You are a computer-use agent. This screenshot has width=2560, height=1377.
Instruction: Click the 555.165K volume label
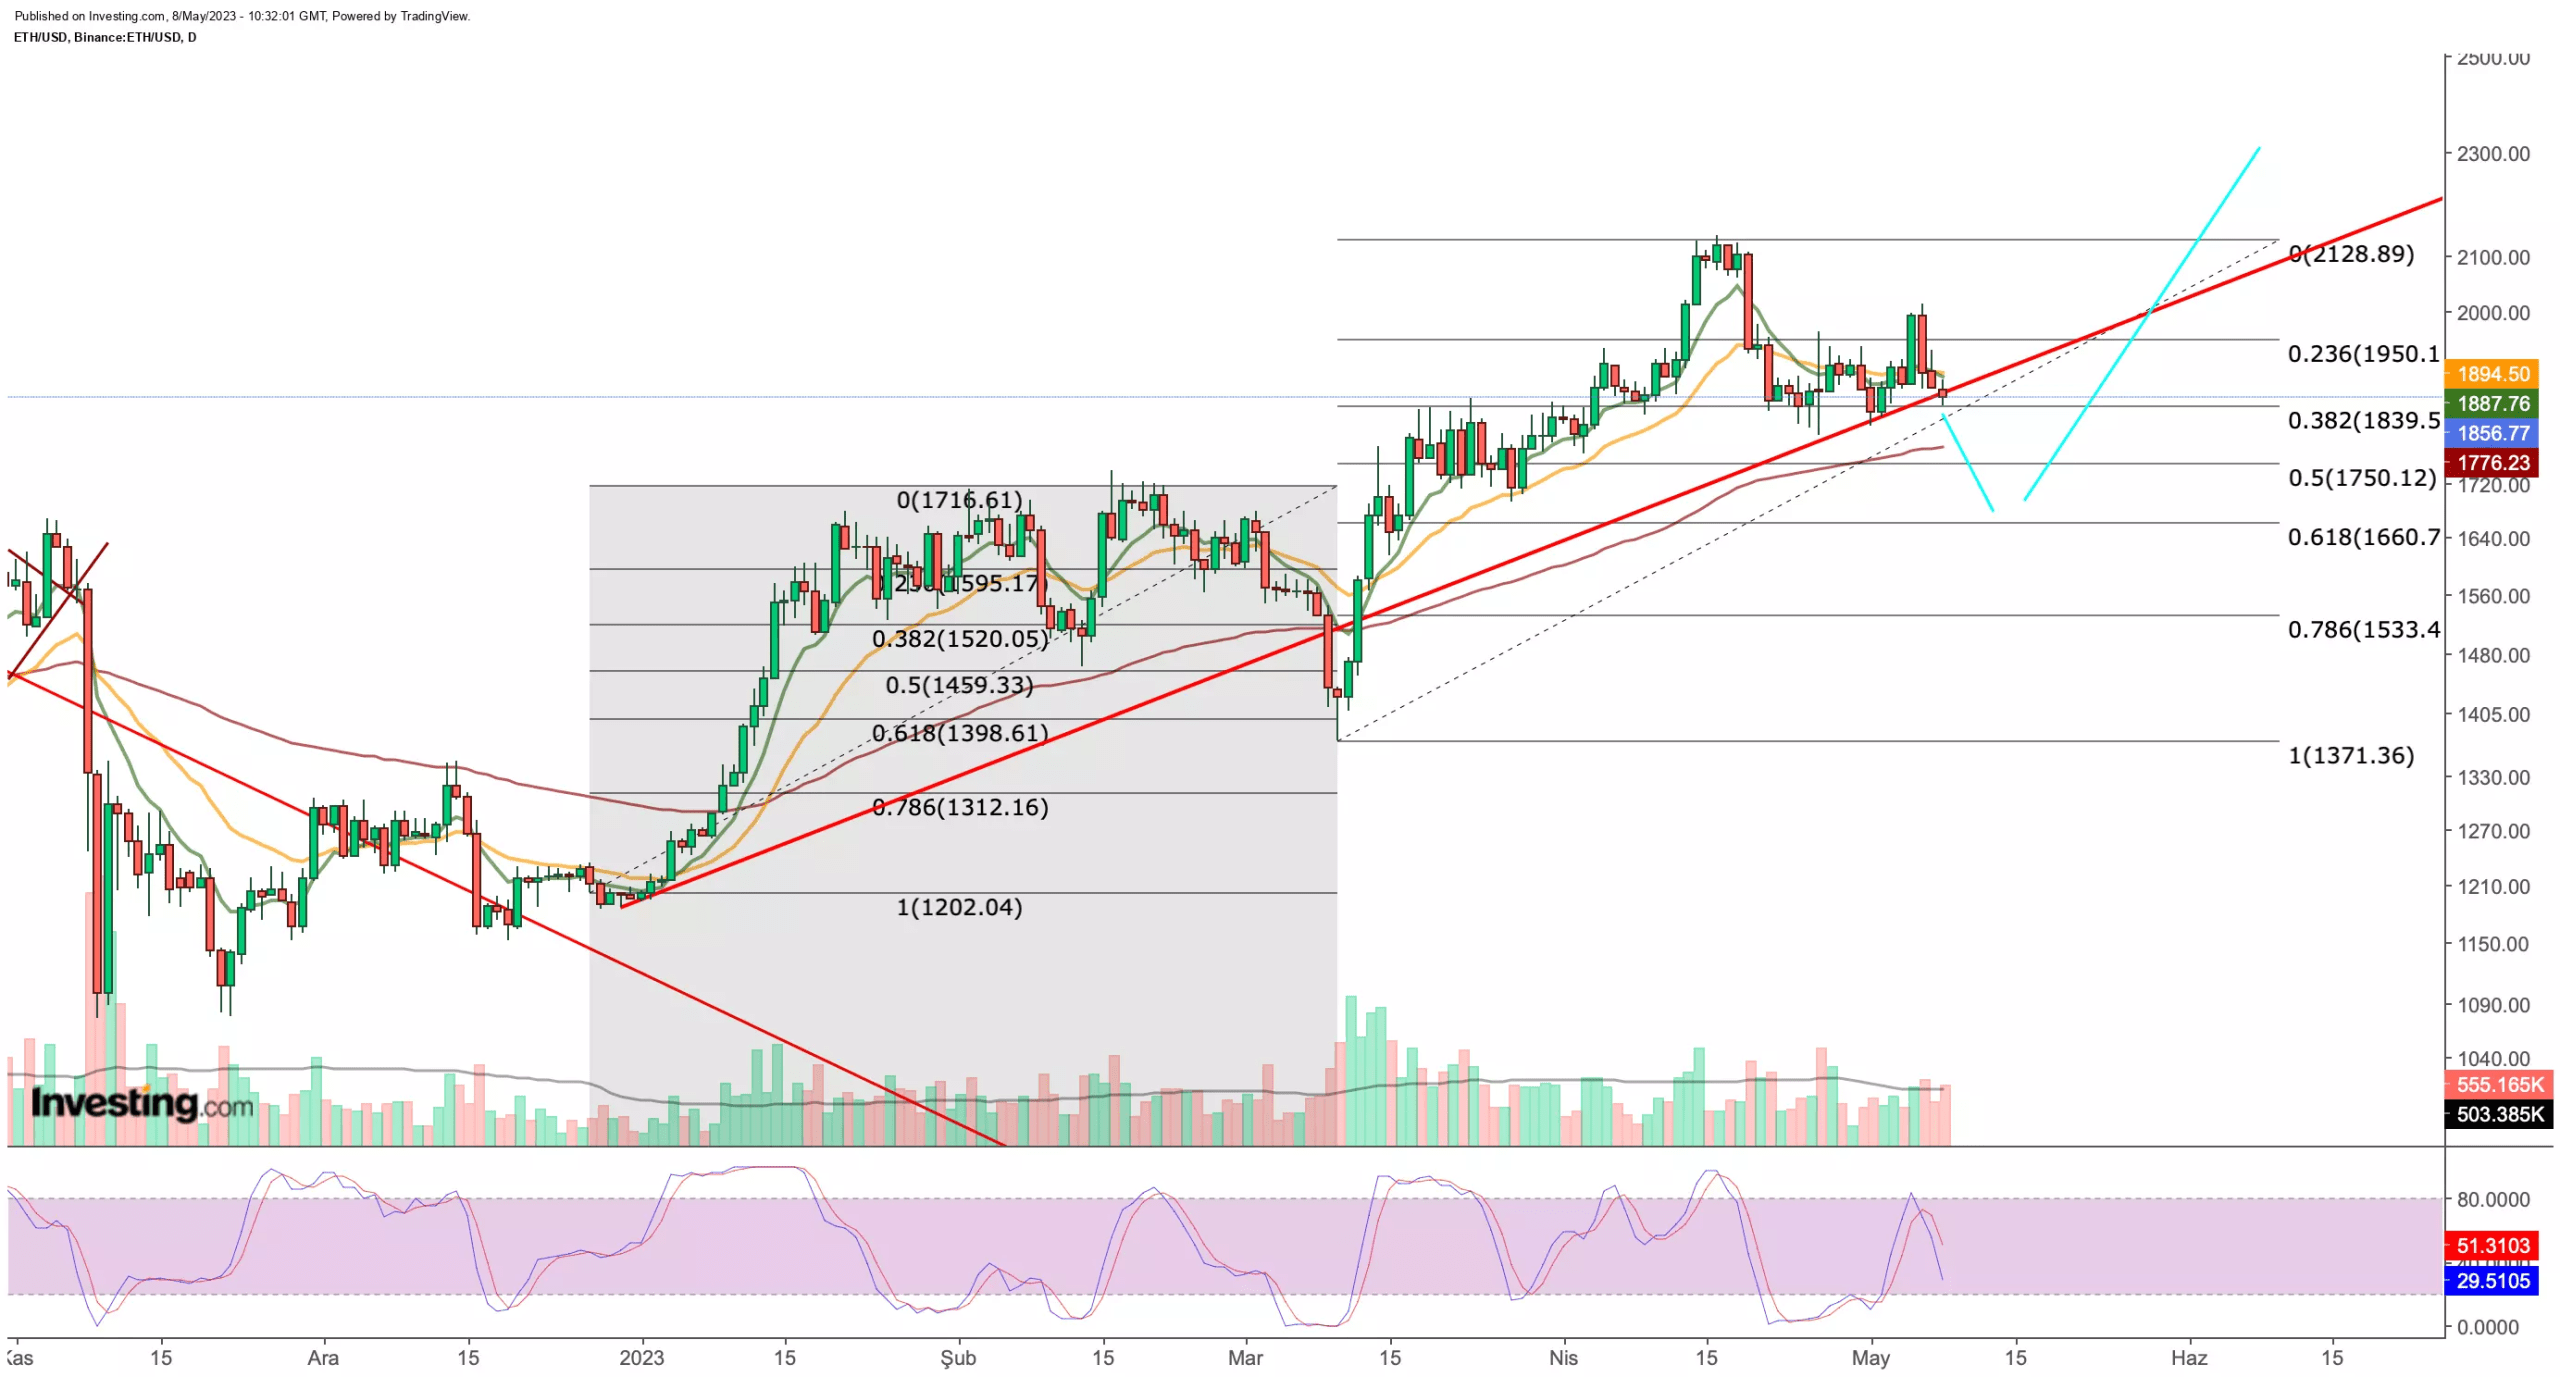pos(2498,1085)
